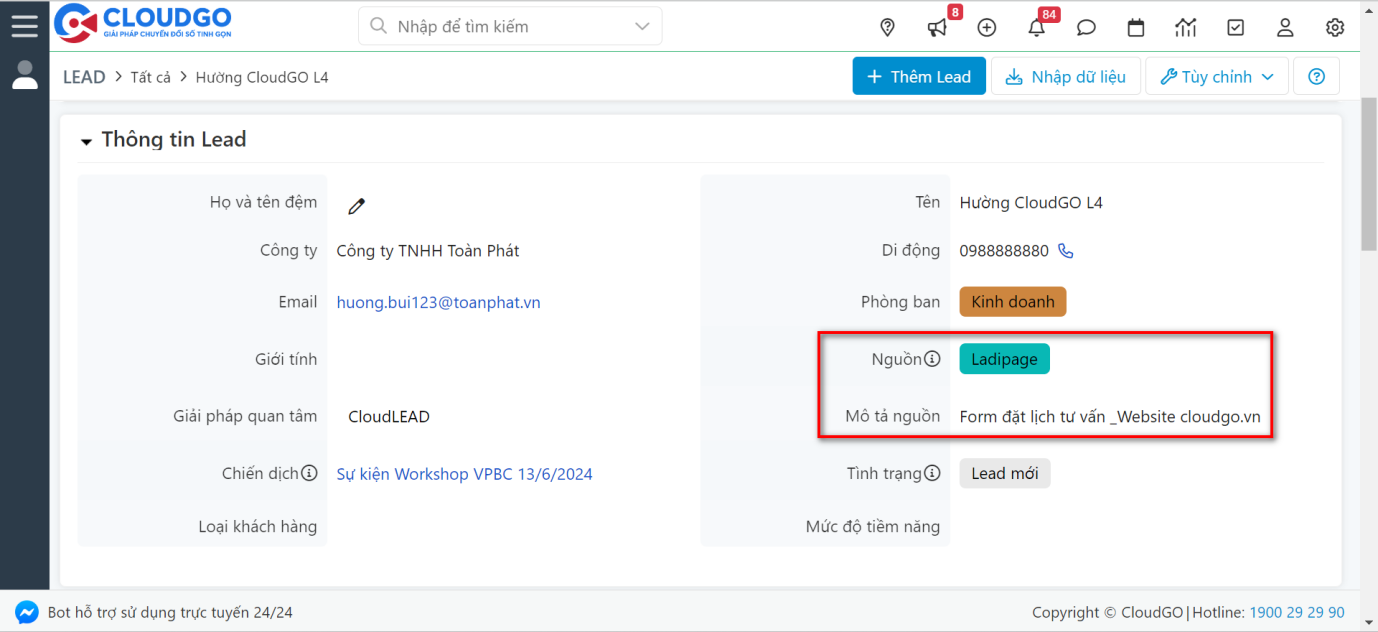Open the settings gear icon

tap(1334, 27)
